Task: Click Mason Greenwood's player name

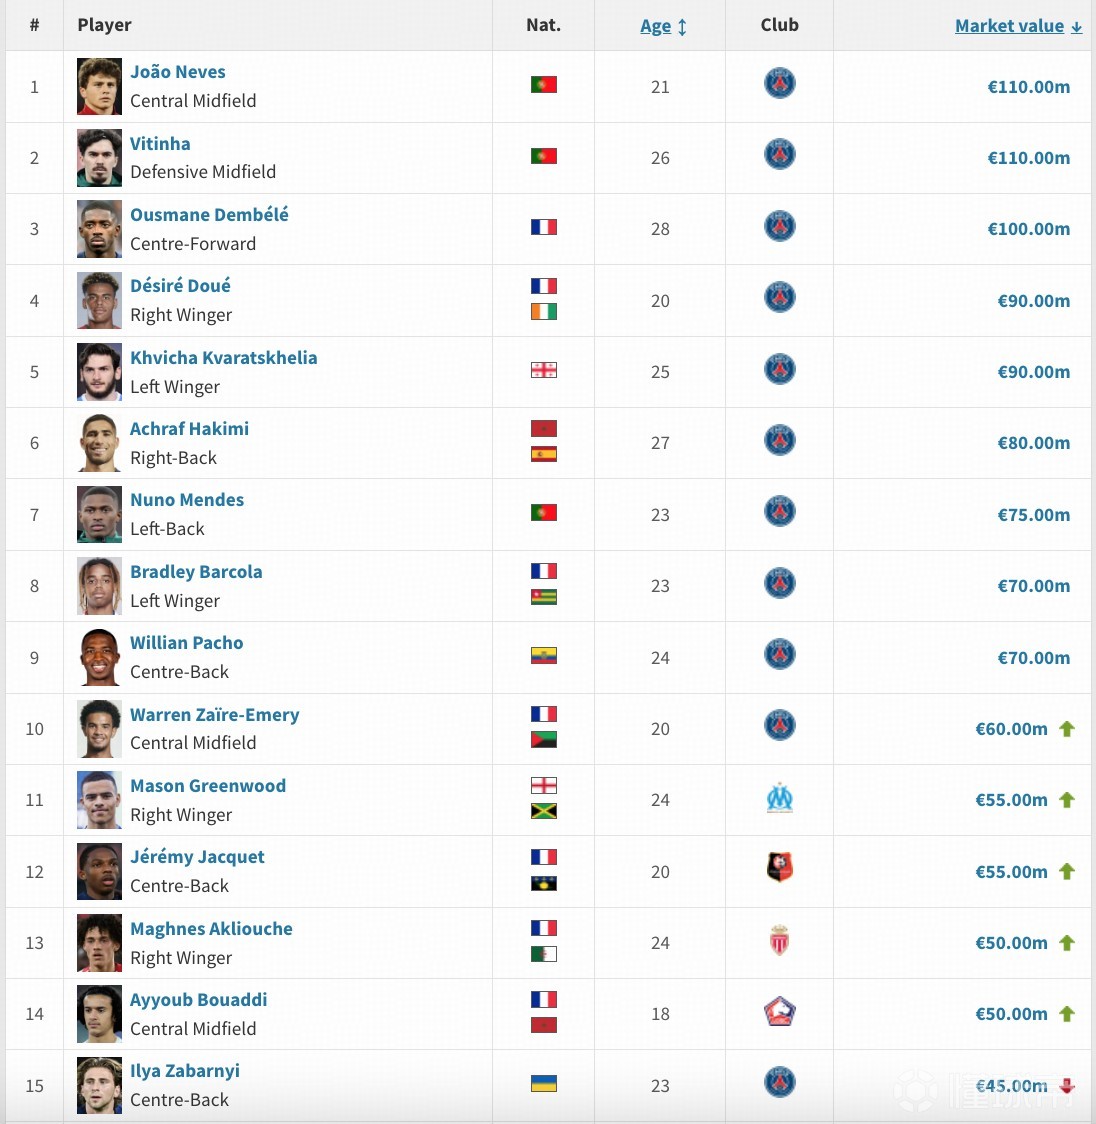Action: (208, 786)
